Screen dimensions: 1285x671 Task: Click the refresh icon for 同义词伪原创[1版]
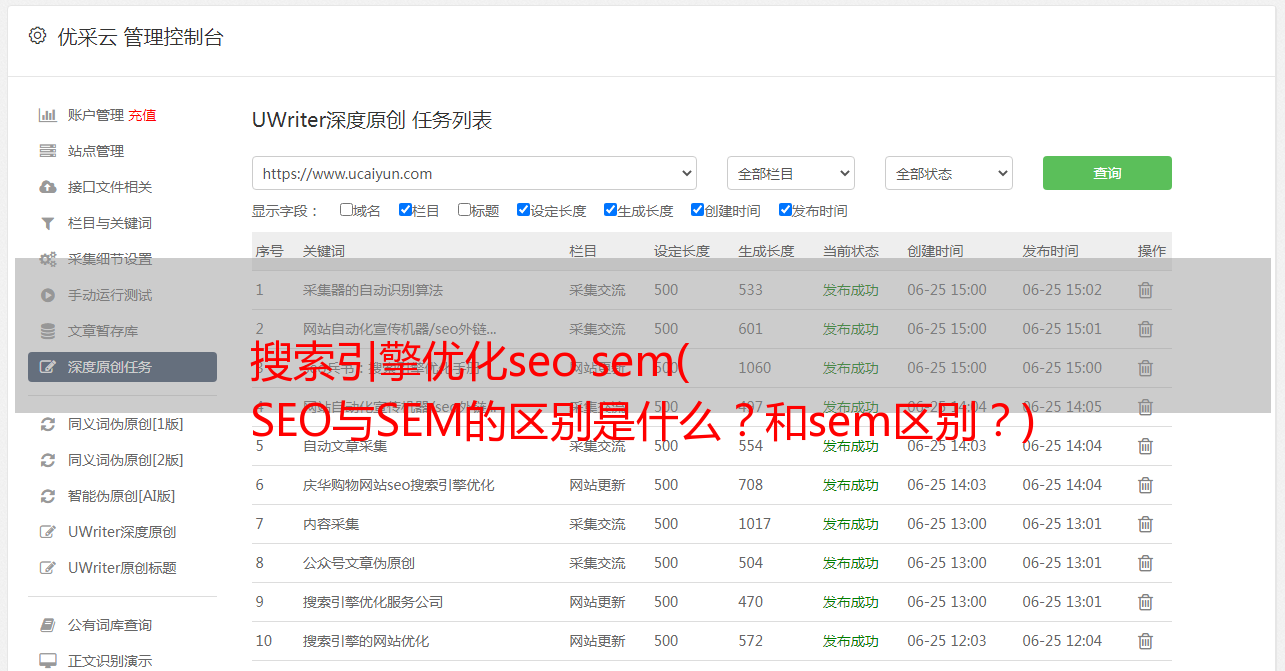click(47, 424)
